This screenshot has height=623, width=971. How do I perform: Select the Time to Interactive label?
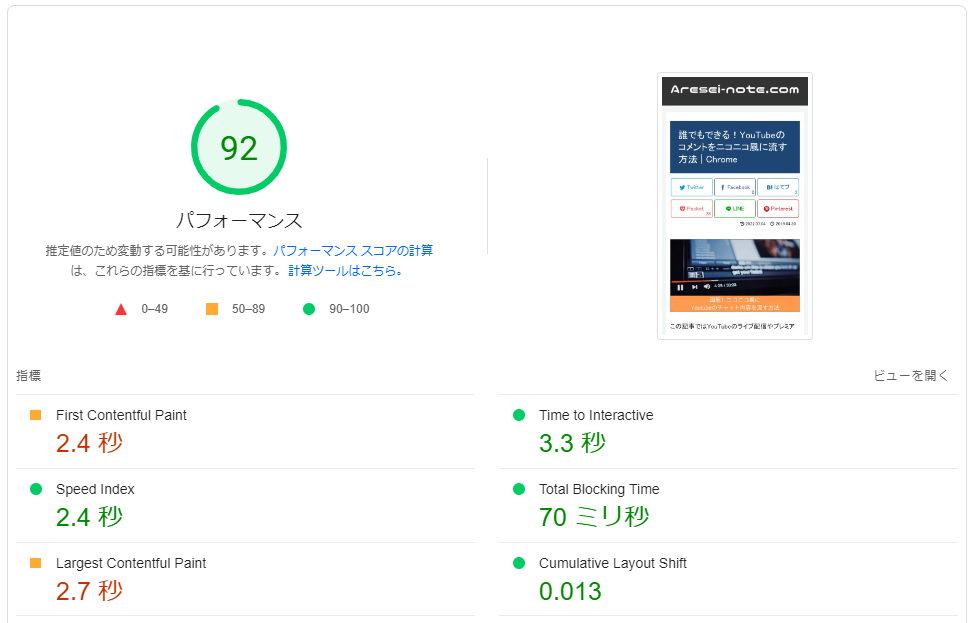(596, 415)
